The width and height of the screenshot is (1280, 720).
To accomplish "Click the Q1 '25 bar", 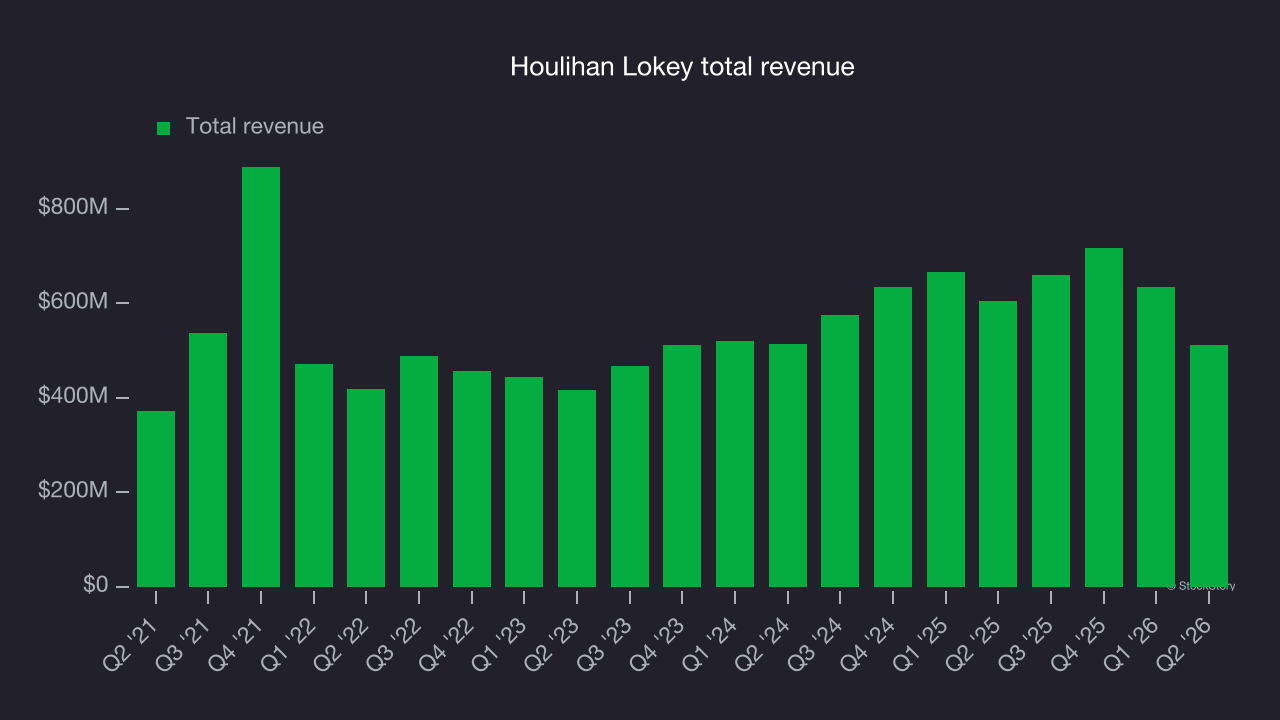I will [x=946, y=429].
